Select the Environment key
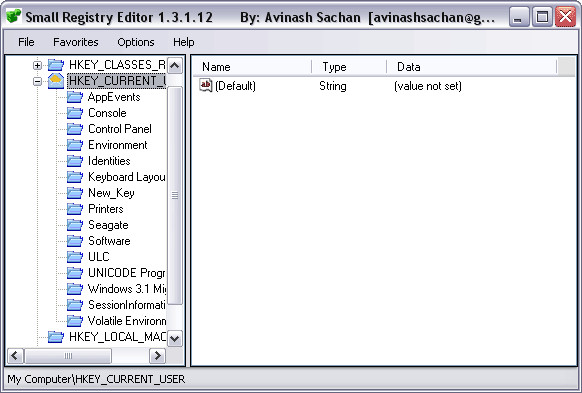This screenshot has width=582, height=393. [118, 145]
